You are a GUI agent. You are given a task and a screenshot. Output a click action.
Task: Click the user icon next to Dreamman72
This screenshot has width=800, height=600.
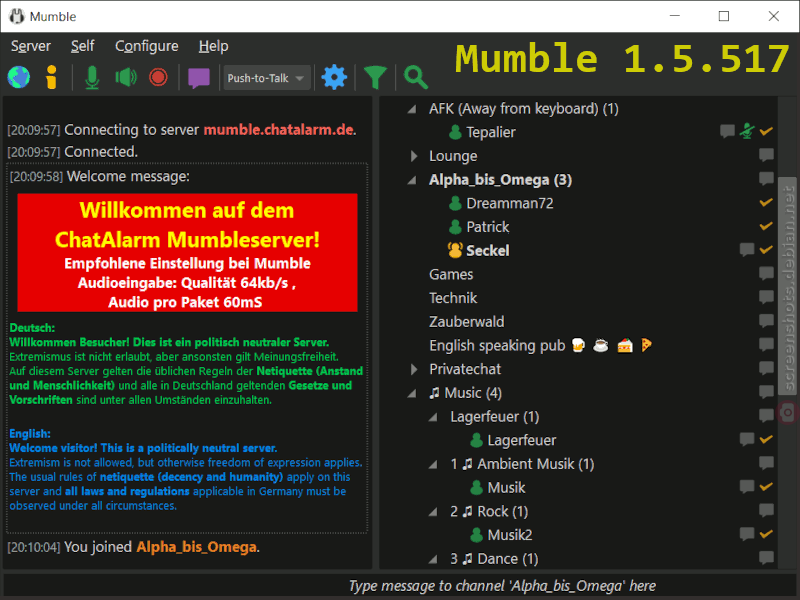[455, 204]
